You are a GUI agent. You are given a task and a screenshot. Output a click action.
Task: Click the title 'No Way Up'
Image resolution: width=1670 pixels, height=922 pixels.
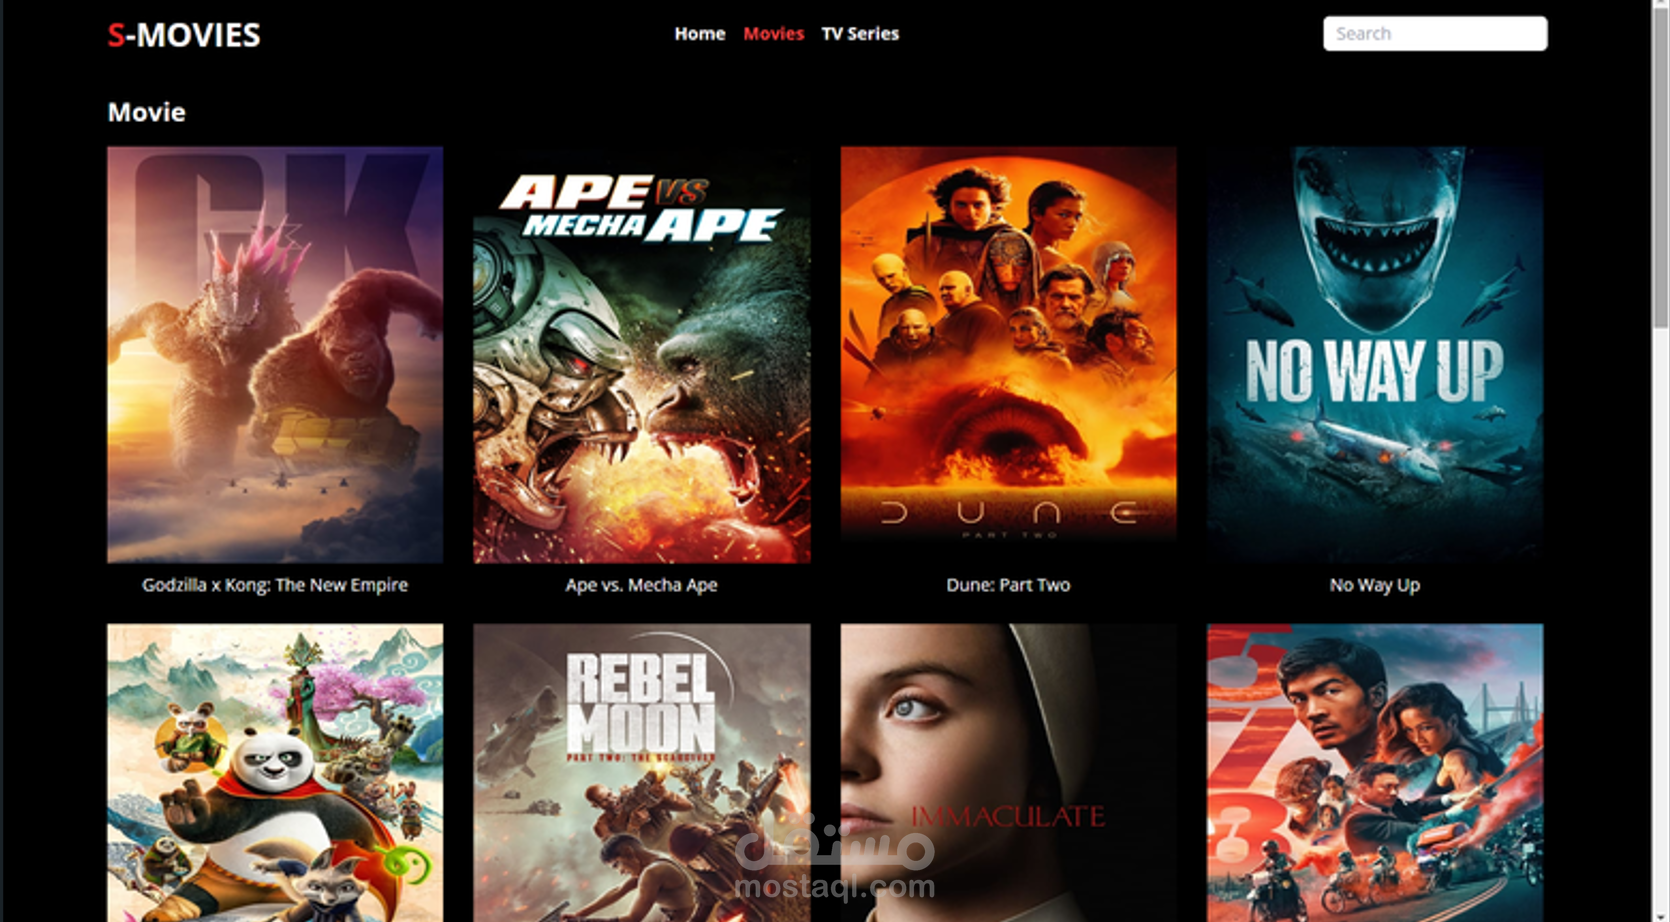click(1375, 585)
